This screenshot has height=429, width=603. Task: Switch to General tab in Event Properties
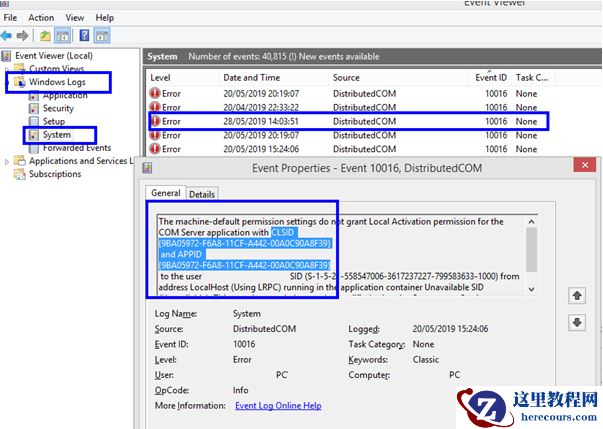(x=166, y=193)
